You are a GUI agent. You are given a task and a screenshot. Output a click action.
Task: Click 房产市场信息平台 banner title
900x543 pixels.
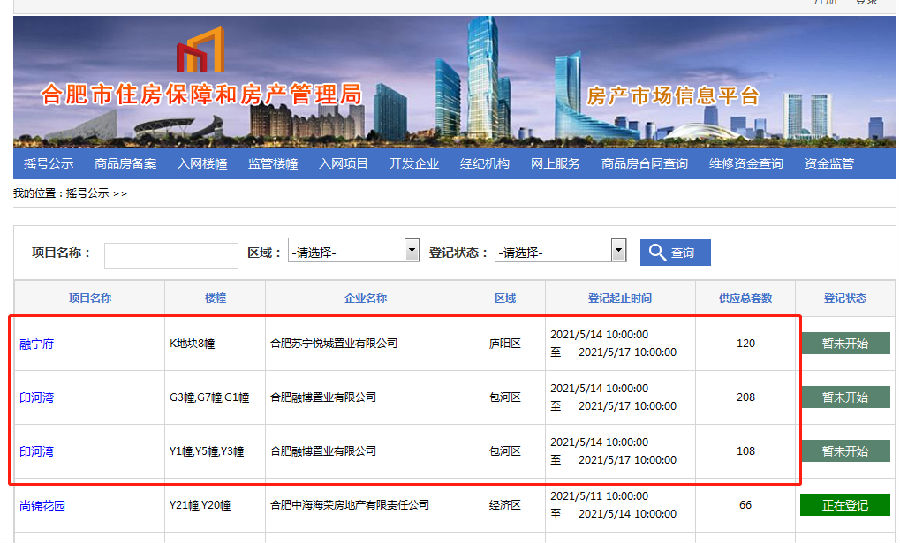[x=673, y=96]
